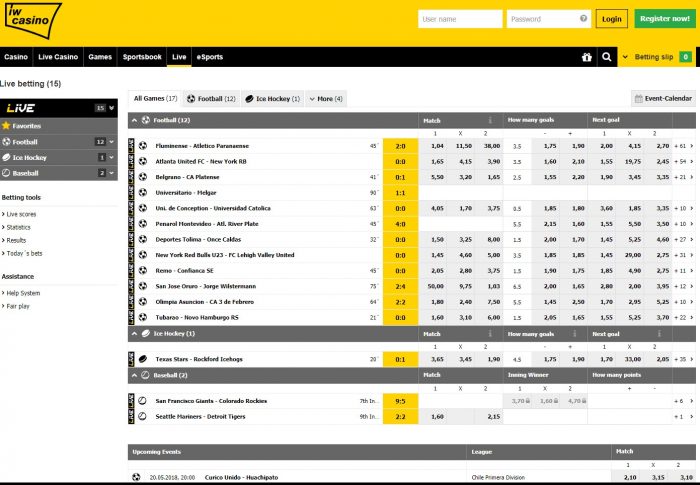Click baseball icon next to San Francisco Giants
Screen dimensions: 700x485
click(x=142, y=401)
